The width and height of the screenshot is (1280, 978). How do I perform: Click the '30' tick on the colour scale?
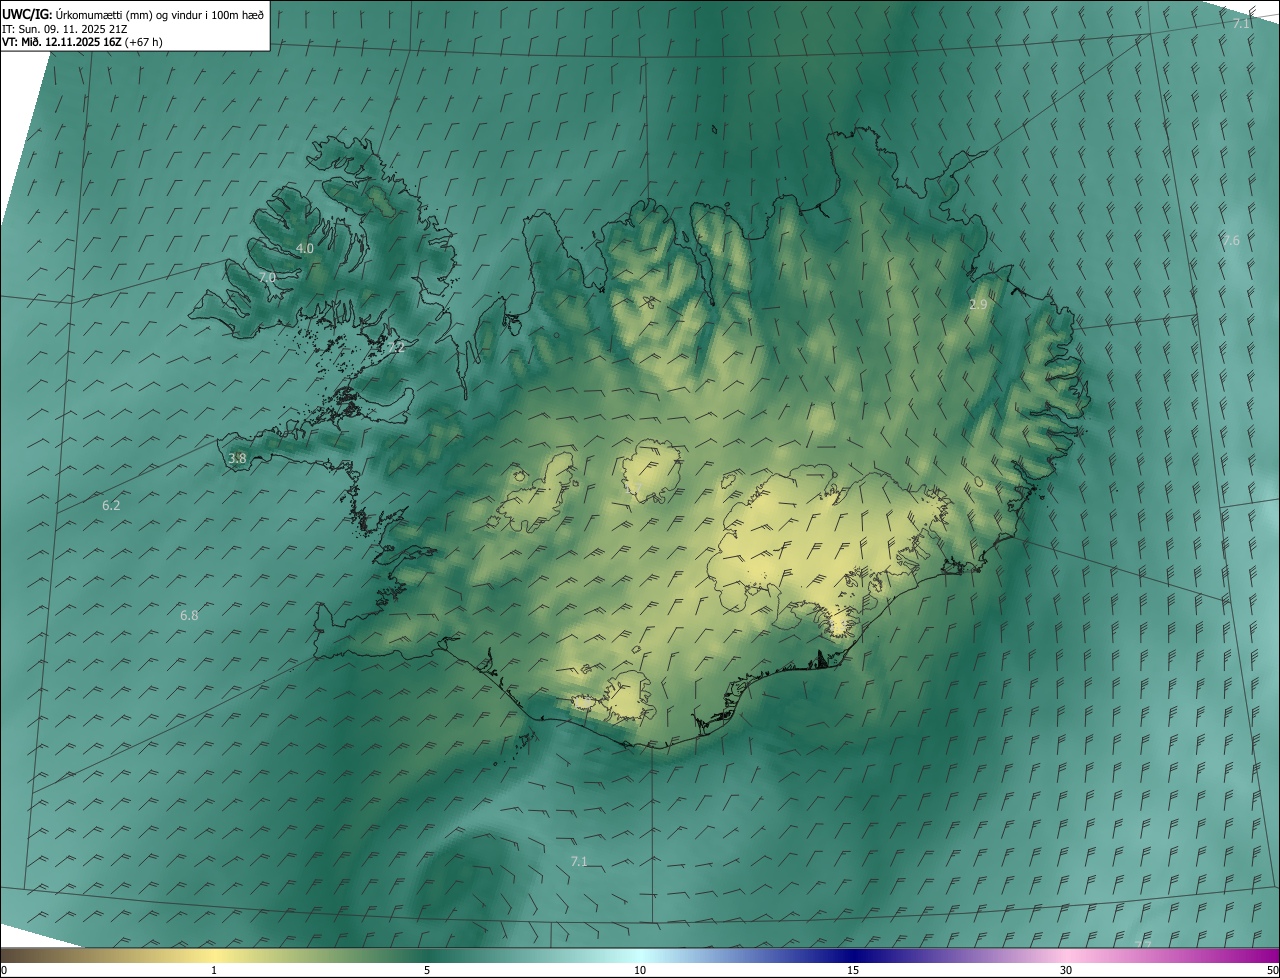click(1066, 970)
